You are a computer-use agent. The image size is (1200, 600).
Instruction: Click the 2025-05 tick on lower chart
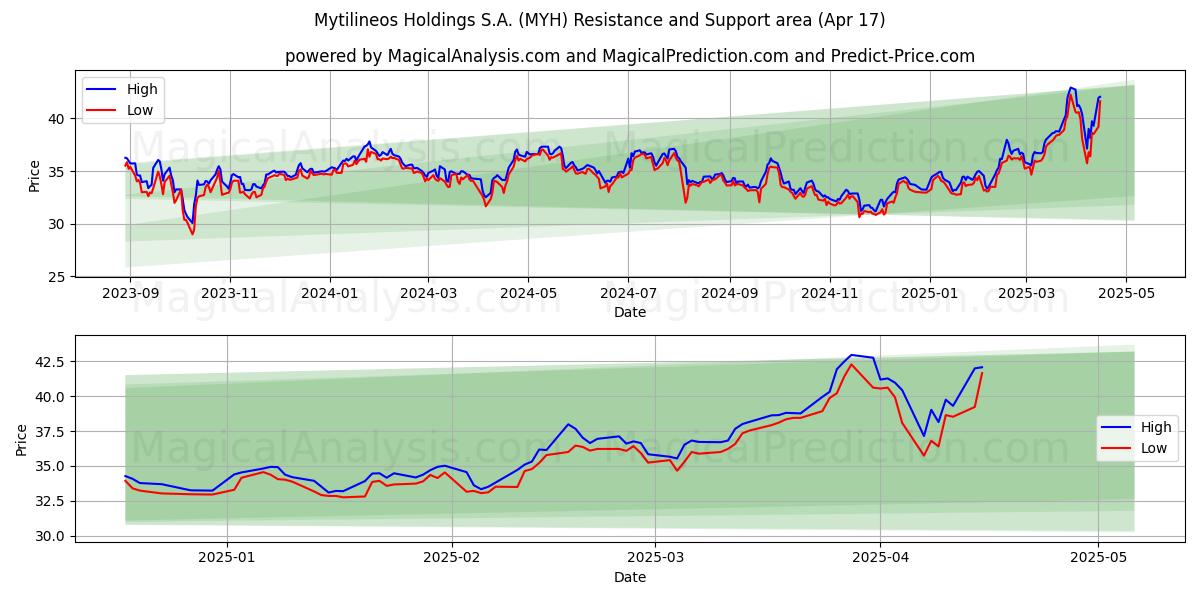[x=1098, y=558]
